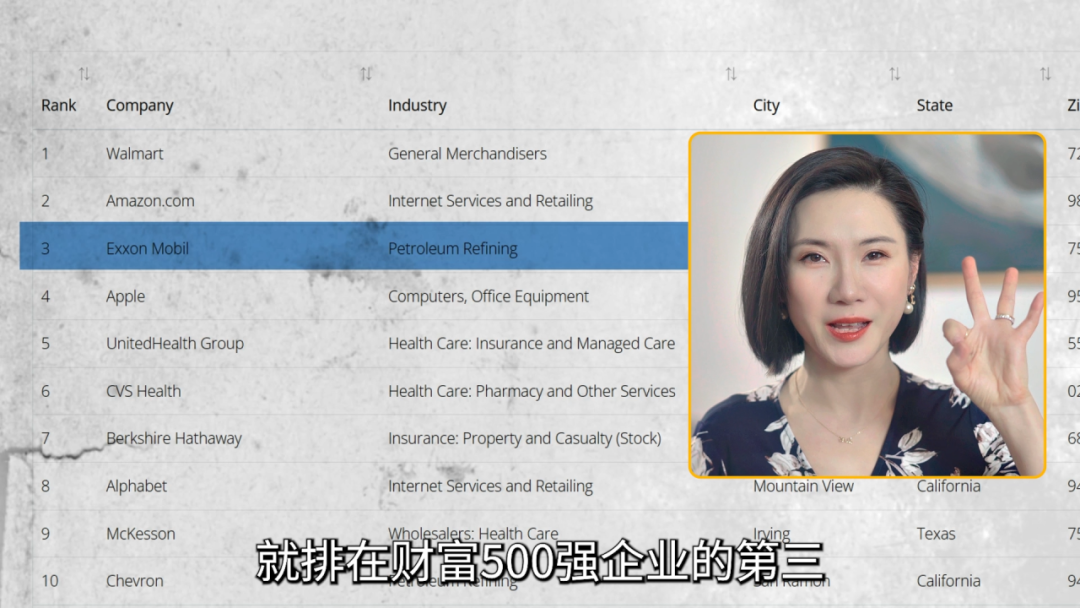Click California state cell for Chevron
Screen dimensions: 1080x608
point(948,581)
